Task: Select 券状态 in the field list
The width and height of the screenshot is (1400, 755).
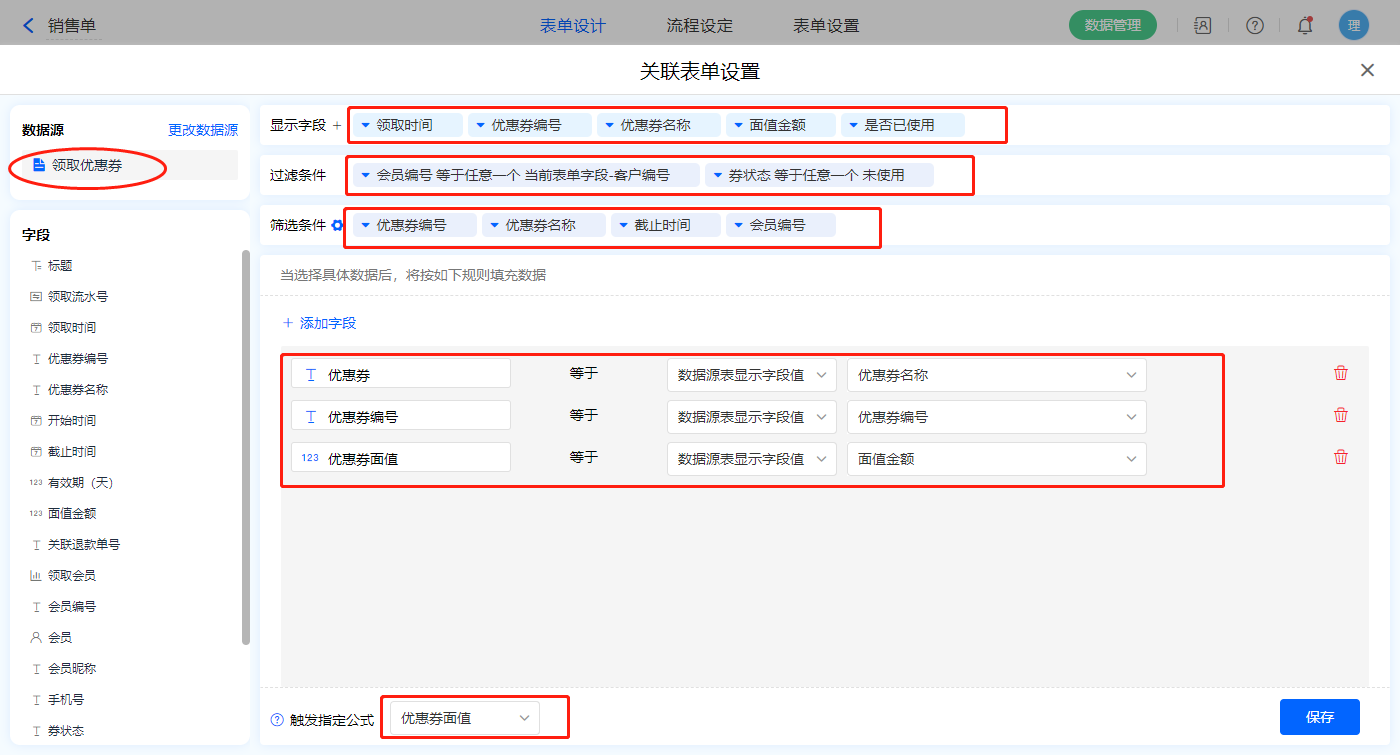Action: click(x=66, y=731)
